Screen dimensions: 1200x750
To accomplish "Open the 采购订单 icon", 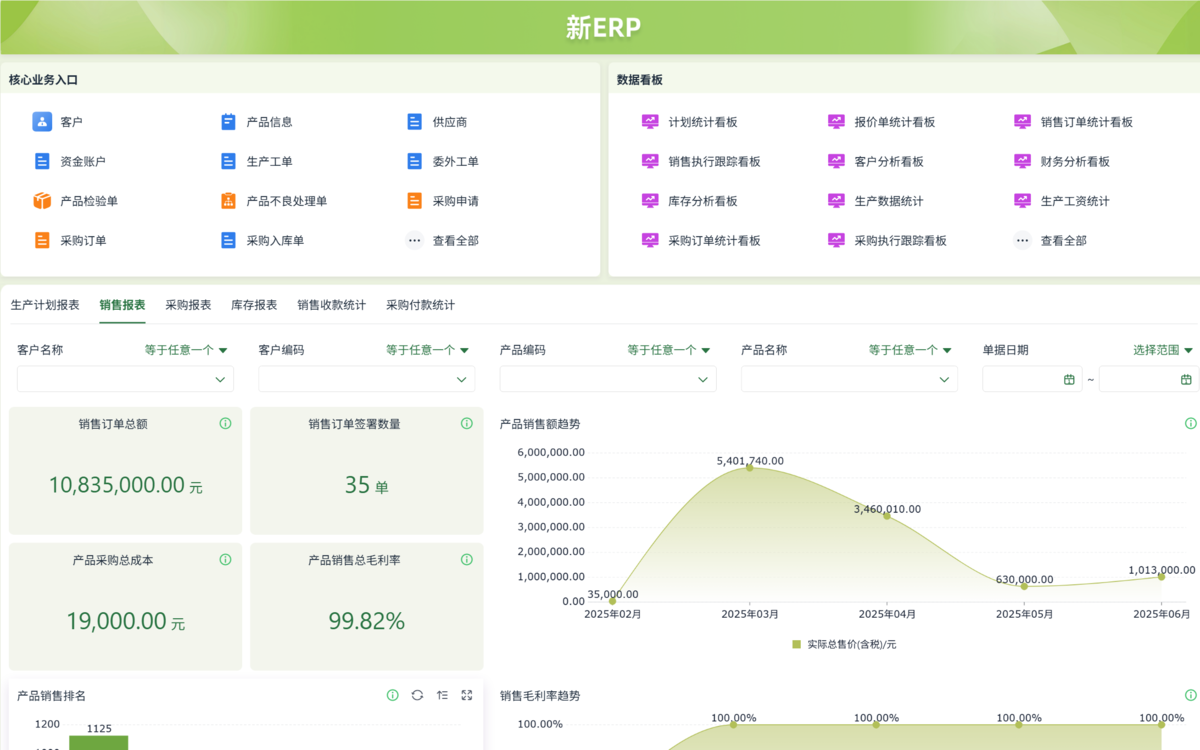I will 42,240.
